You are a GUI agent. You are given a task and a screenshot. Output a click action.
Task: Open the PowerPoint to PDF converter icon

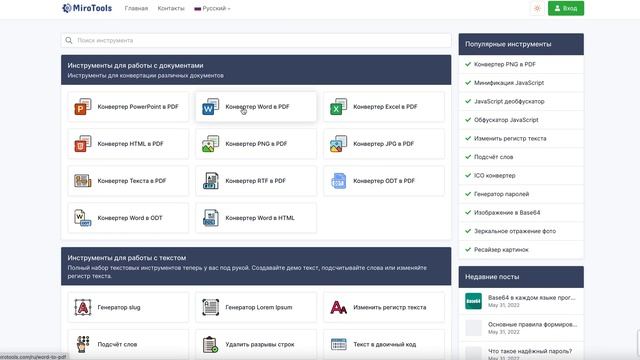tap(82, 107)
